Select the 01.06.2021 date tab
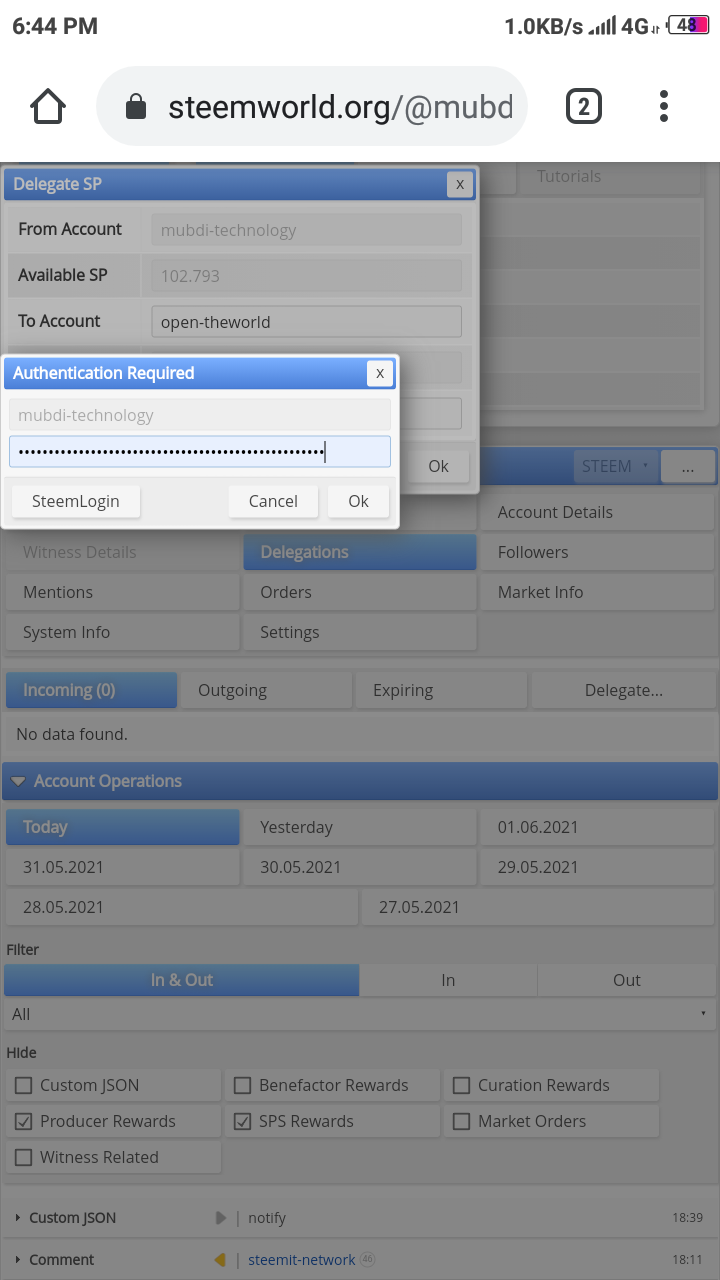 [598, 827]
